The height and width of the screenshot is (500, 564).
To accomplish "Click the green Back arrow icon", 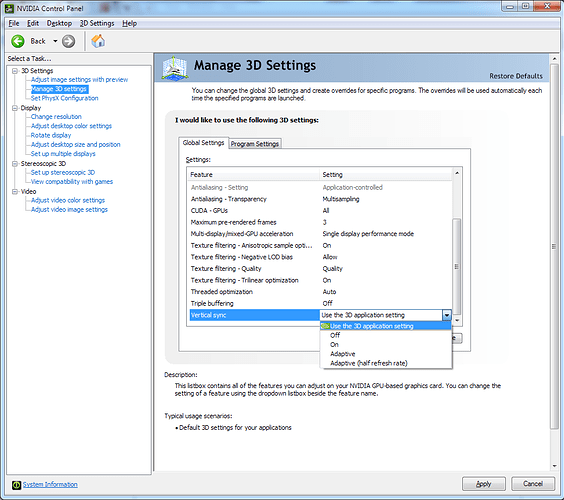I will 18,41.
